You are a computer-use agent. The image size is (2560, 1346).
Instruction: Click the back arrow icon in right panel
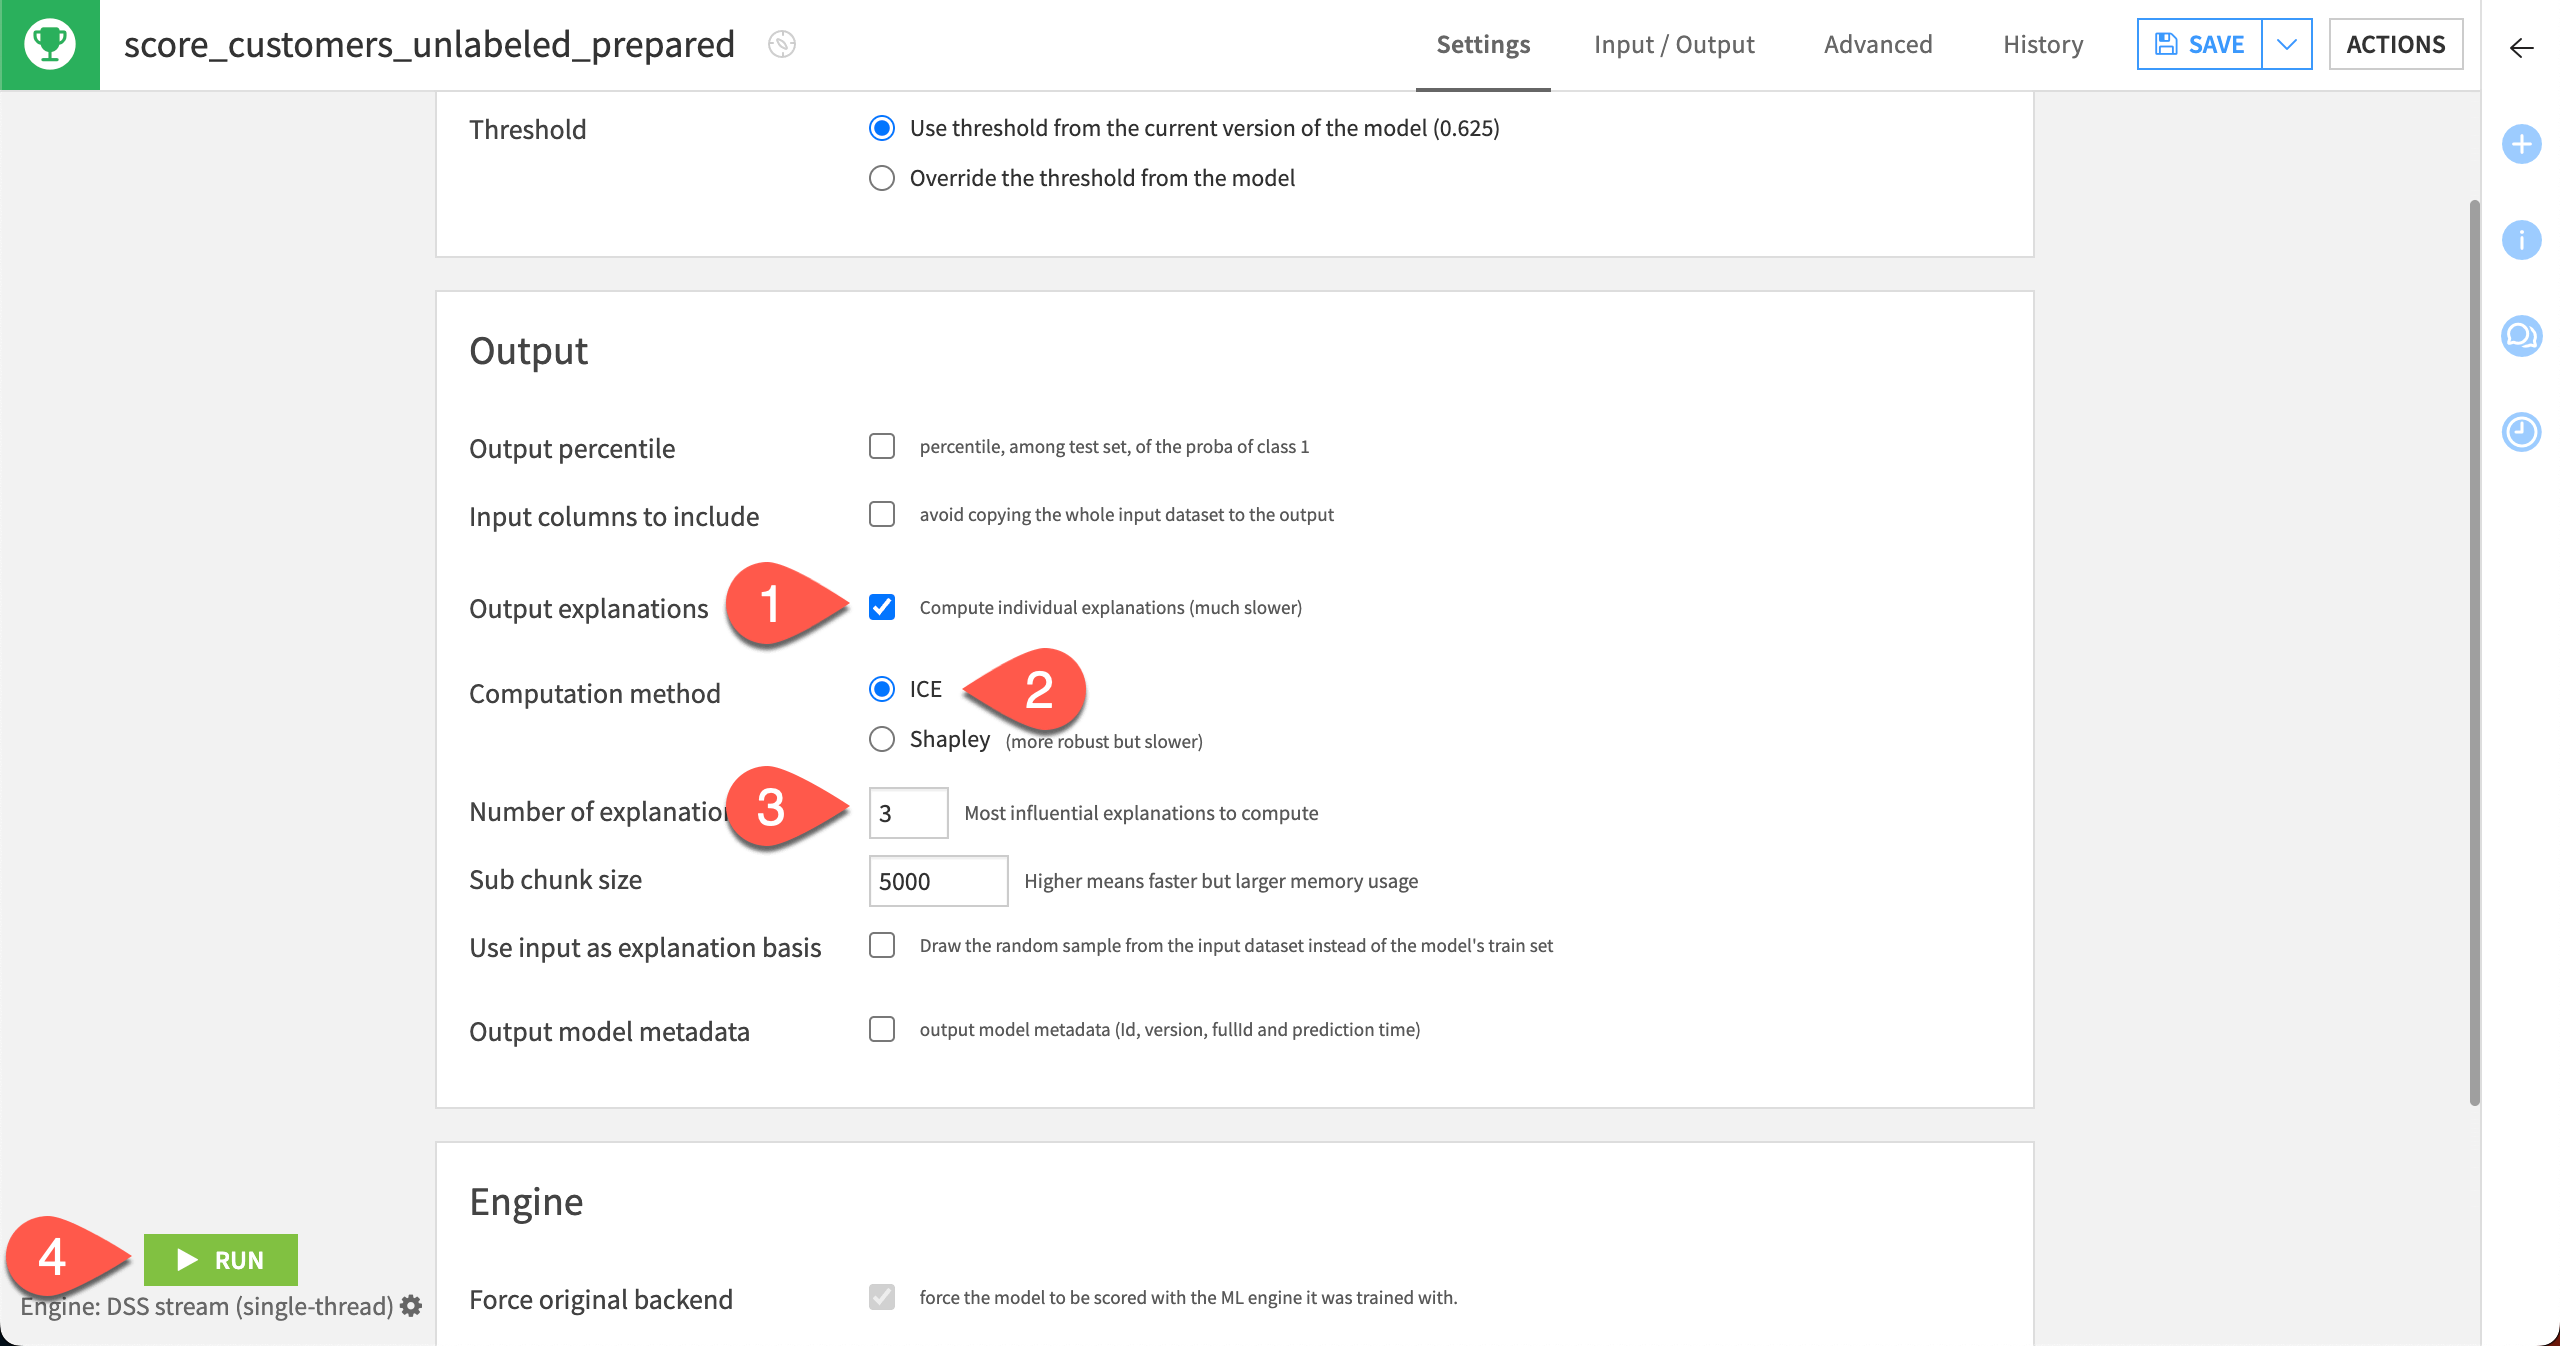pyautogui.click(x=2521, y=48)
